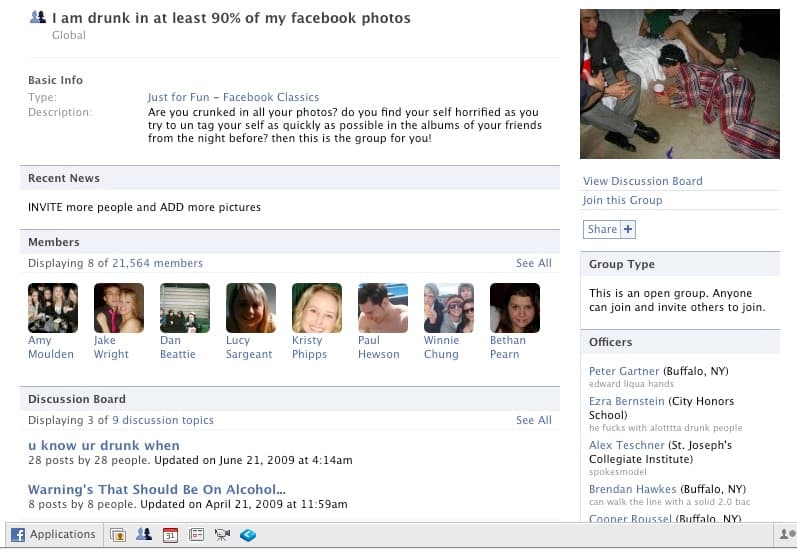Click the group title 'I am drunk in at least 90%'
The height and width of the screenshot is (549, 797).
point(231,18)
